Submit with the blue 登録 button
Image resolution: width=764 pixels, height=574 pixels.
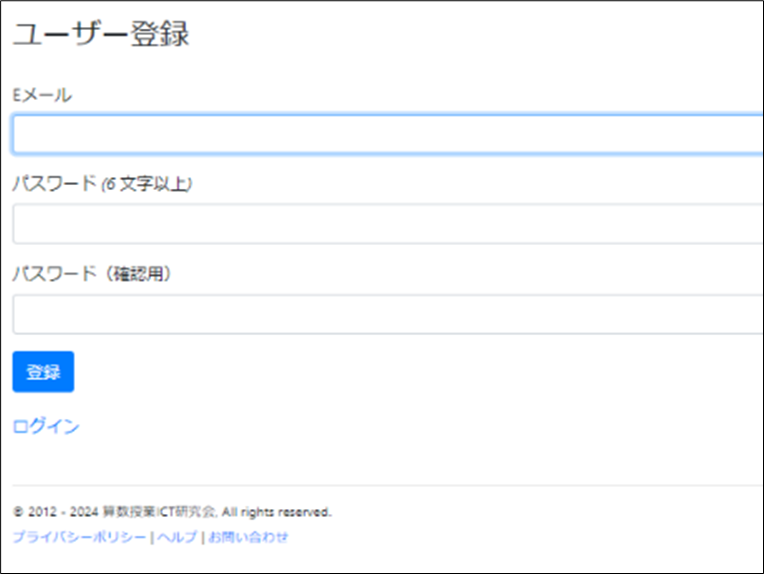click(x=43, y=372)
